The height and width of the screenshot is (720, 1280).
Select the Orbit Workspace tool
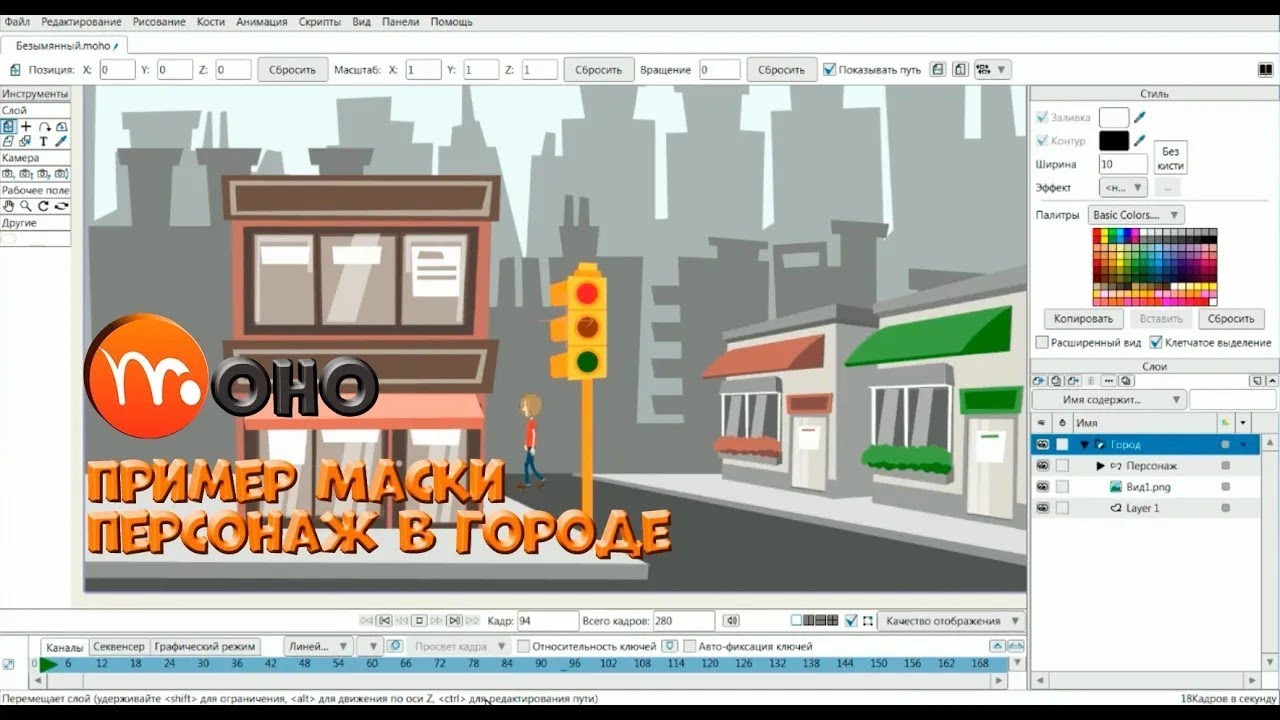pos(61,206)
